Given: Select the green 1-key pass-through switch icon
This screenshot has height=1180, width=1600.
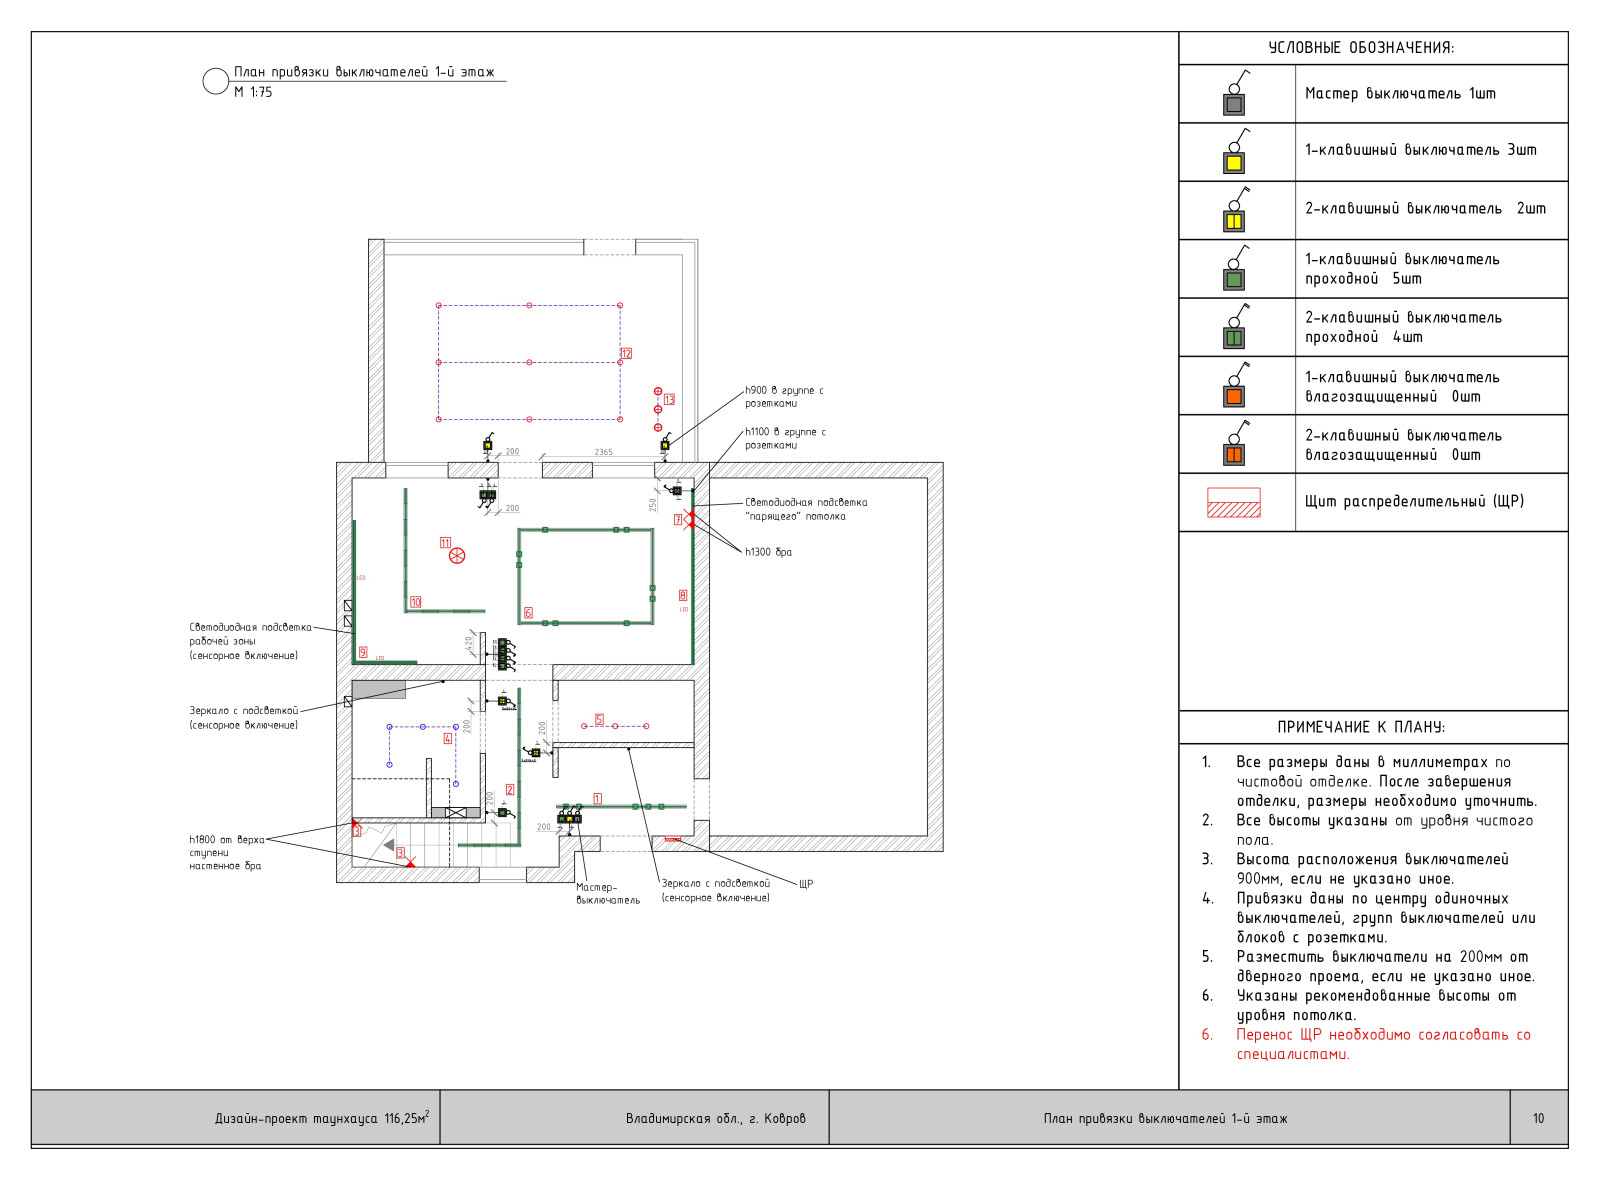Looking at the screenshot, I should [x=1235, y=278].
